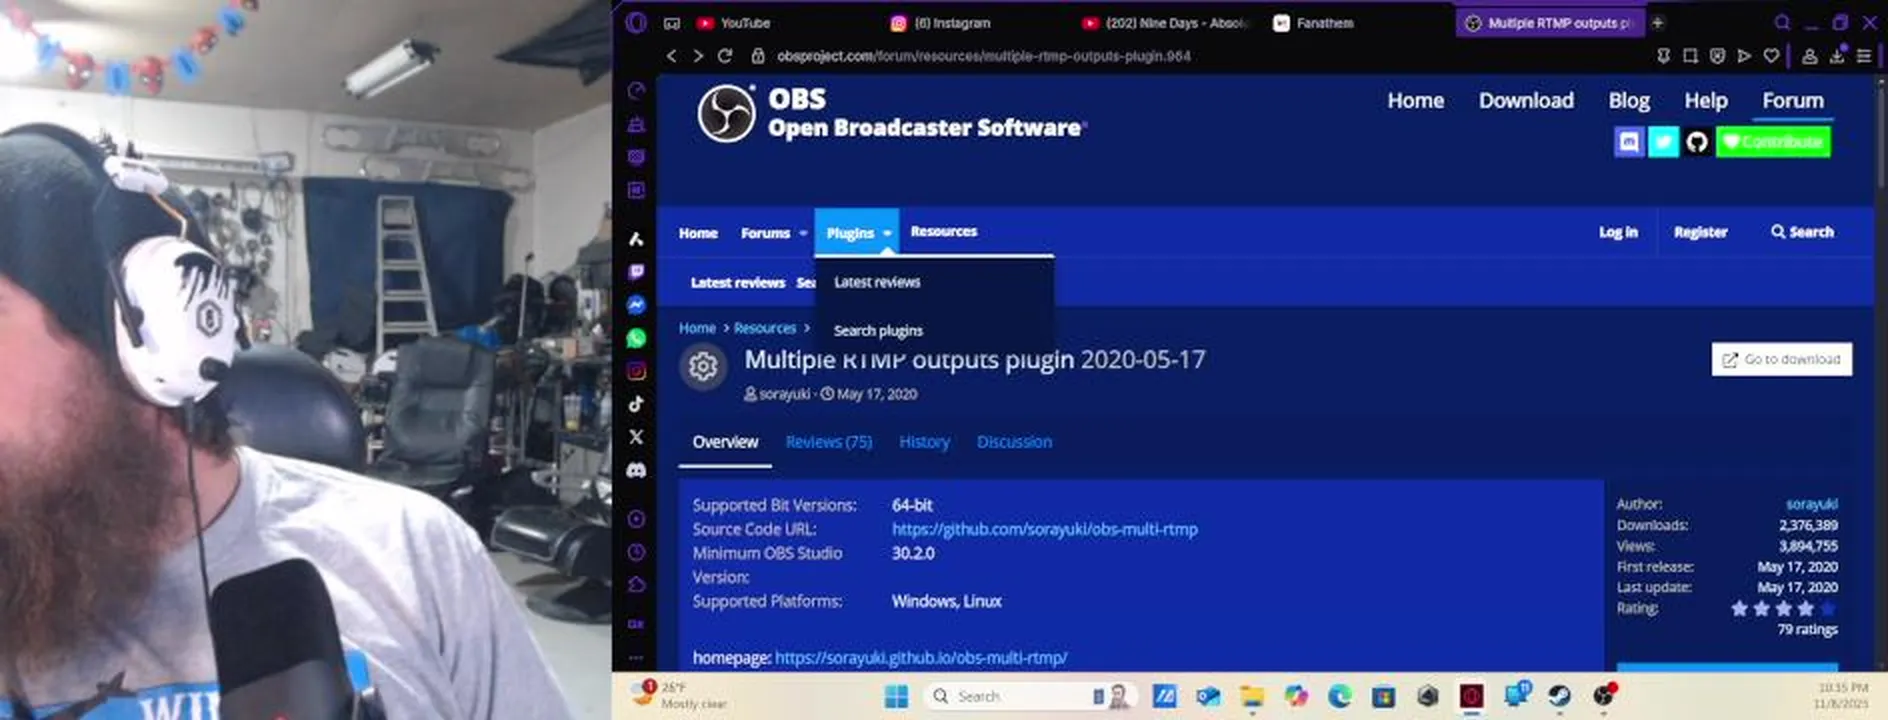Select Latest reviews in Plugins dropdown
Screen dimensions: 1888x720
pos(877,282)
